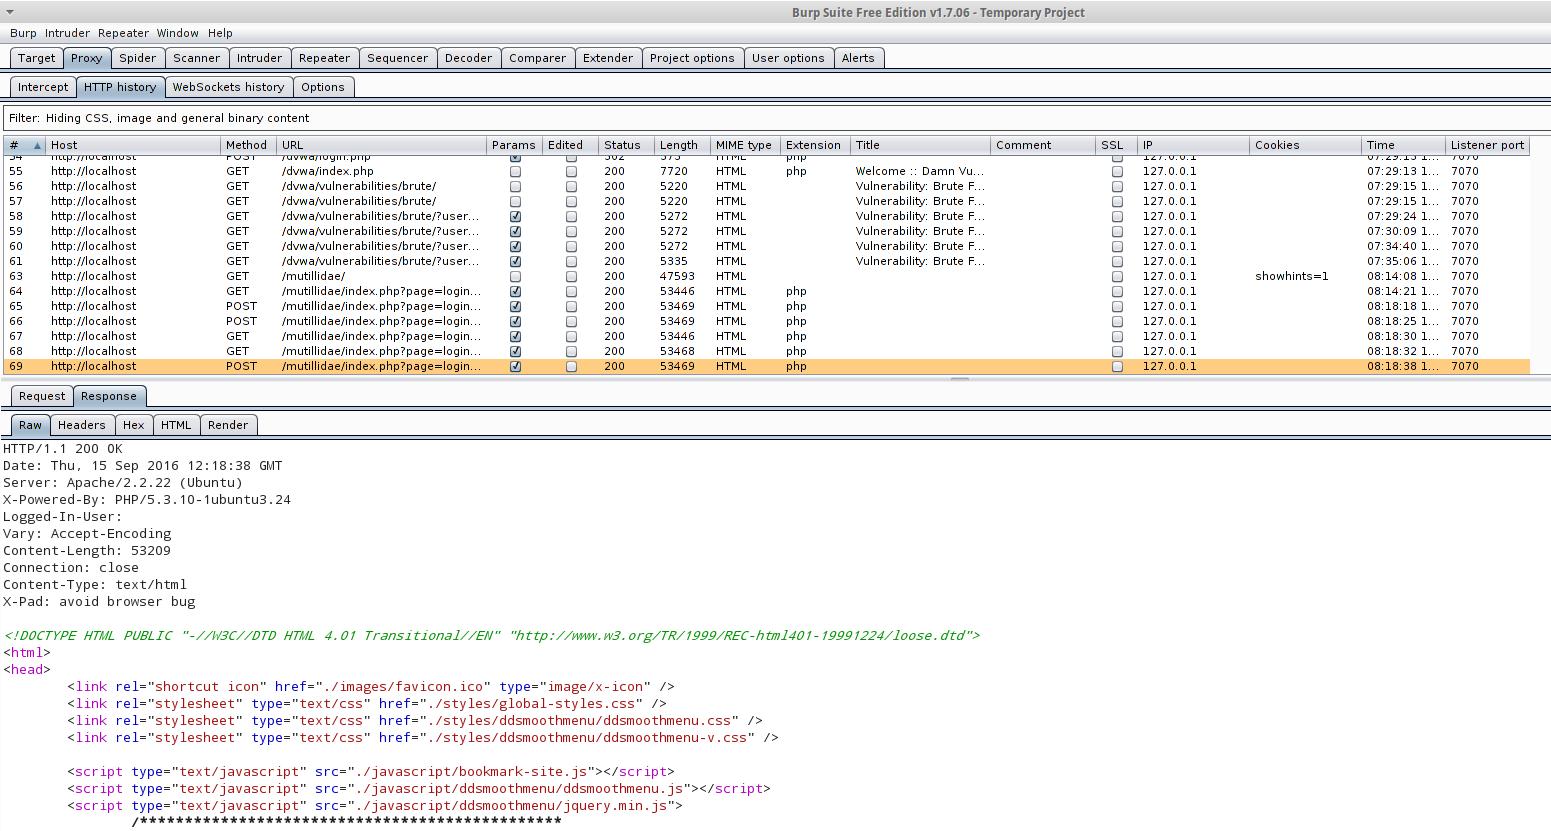Sort history by the Length column

[x=679, y=145]
